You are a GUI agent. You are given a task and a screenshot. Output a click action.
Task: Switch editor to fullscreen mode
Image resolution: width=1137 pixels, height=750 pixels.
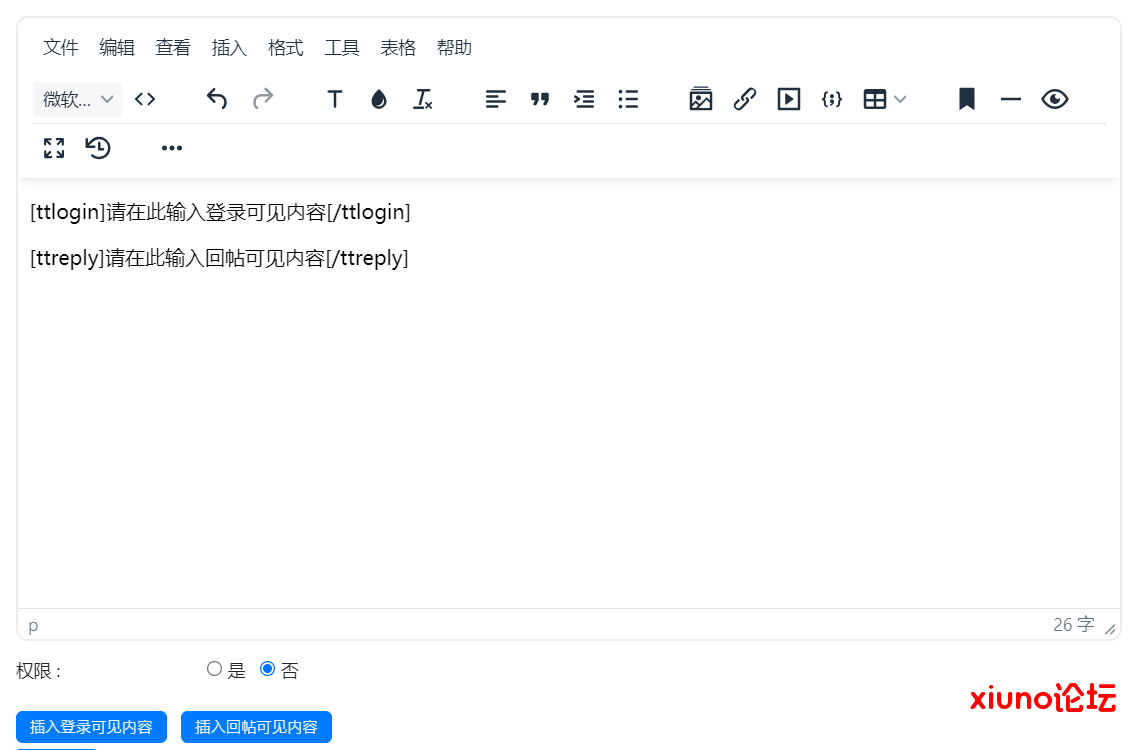click(x=54, y=148)
